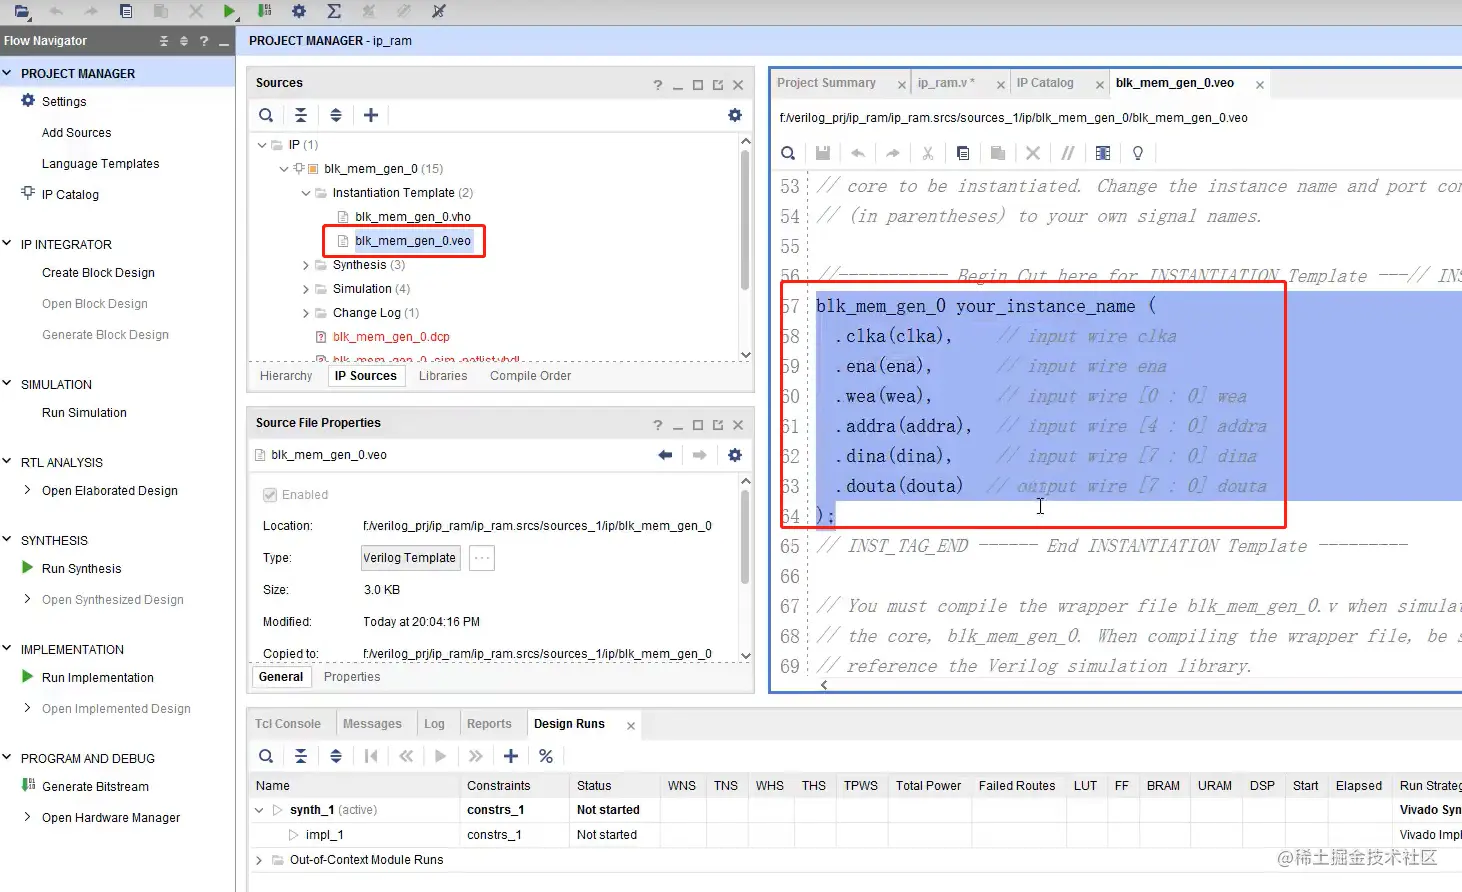Switch to Properties tab in file properties
Image resolution: width=1462 pixels, height=892 pixels.
tap(352, 677)
